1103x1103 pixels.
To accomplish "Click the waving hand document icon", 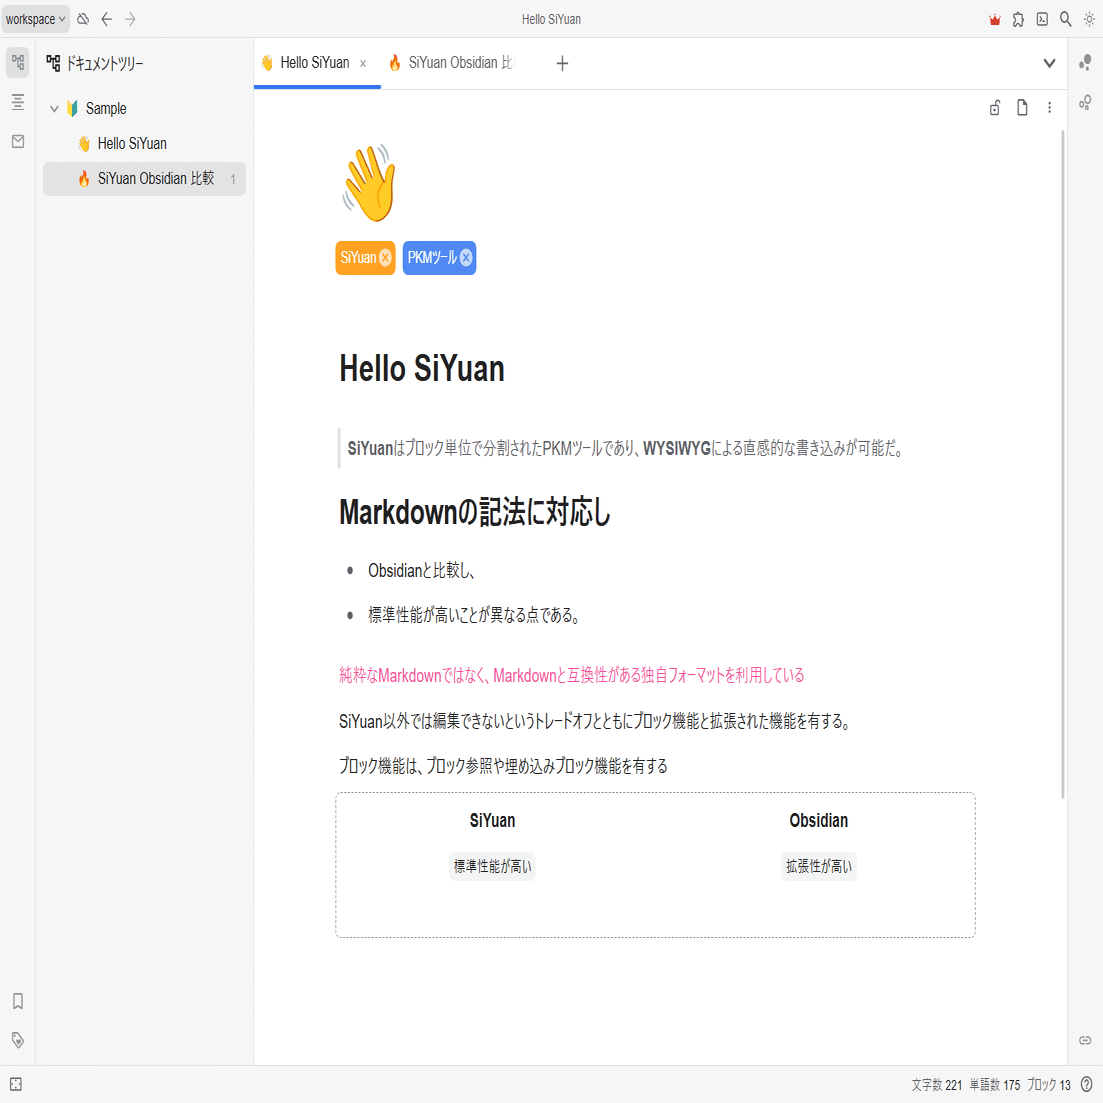I will [369, 183].
